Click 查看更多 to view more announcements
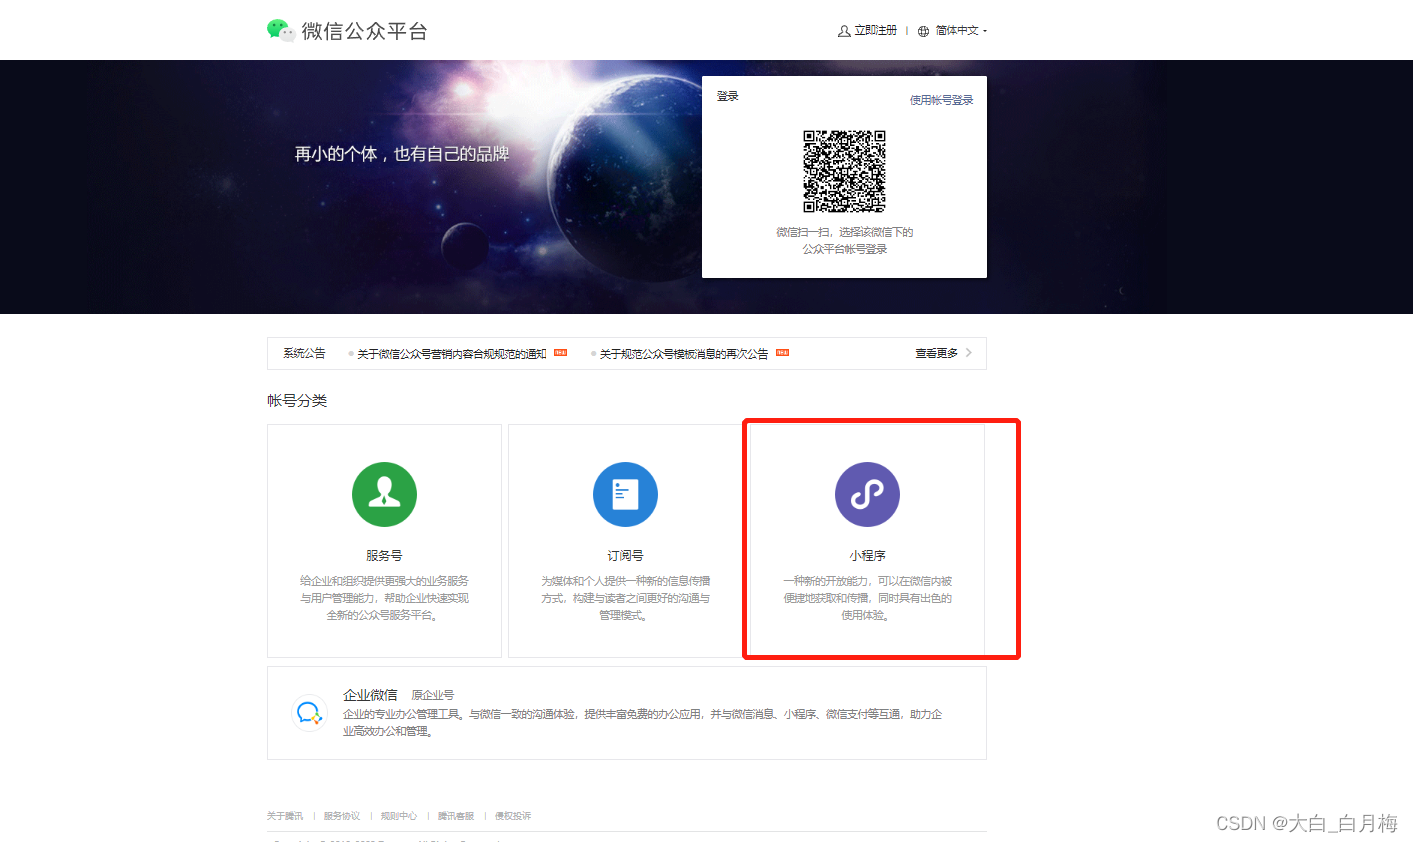The width and height of the screenshot is (1413, 842). pyautogui.click(x=937, y=353)
